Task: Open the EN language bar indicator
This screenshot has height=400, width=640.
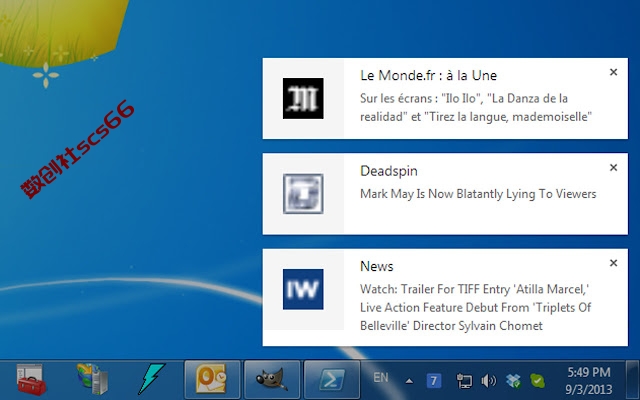Action: (x=380, y=378)
